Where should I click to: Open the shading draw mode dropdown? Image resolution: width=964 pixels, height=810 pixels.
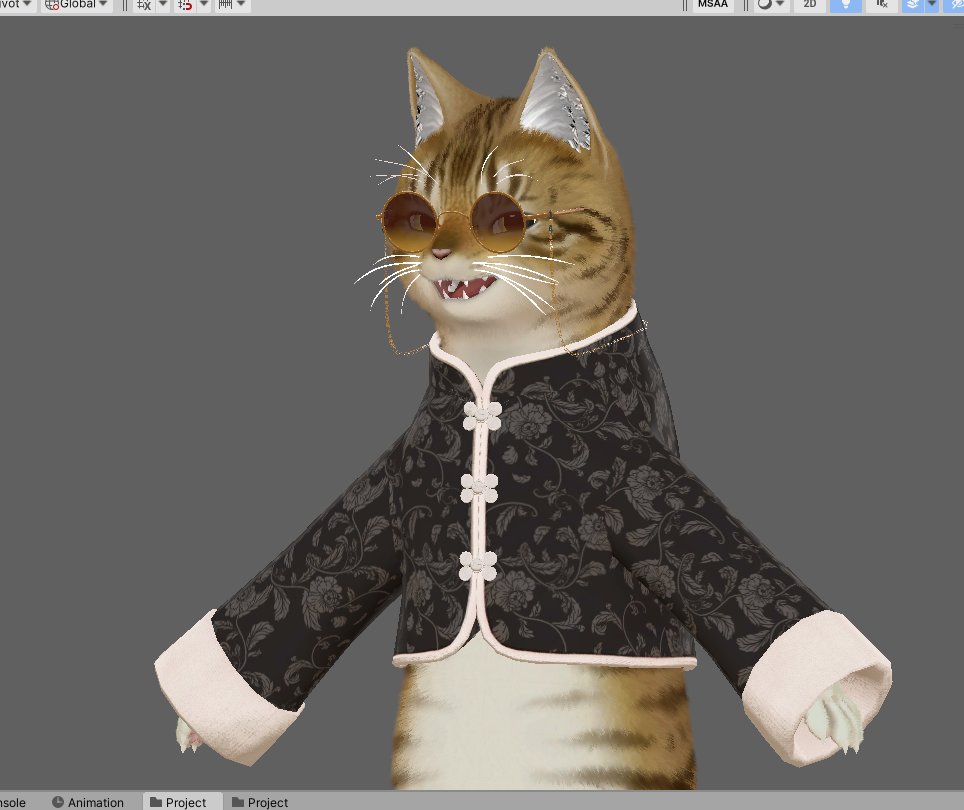(771, 4)
